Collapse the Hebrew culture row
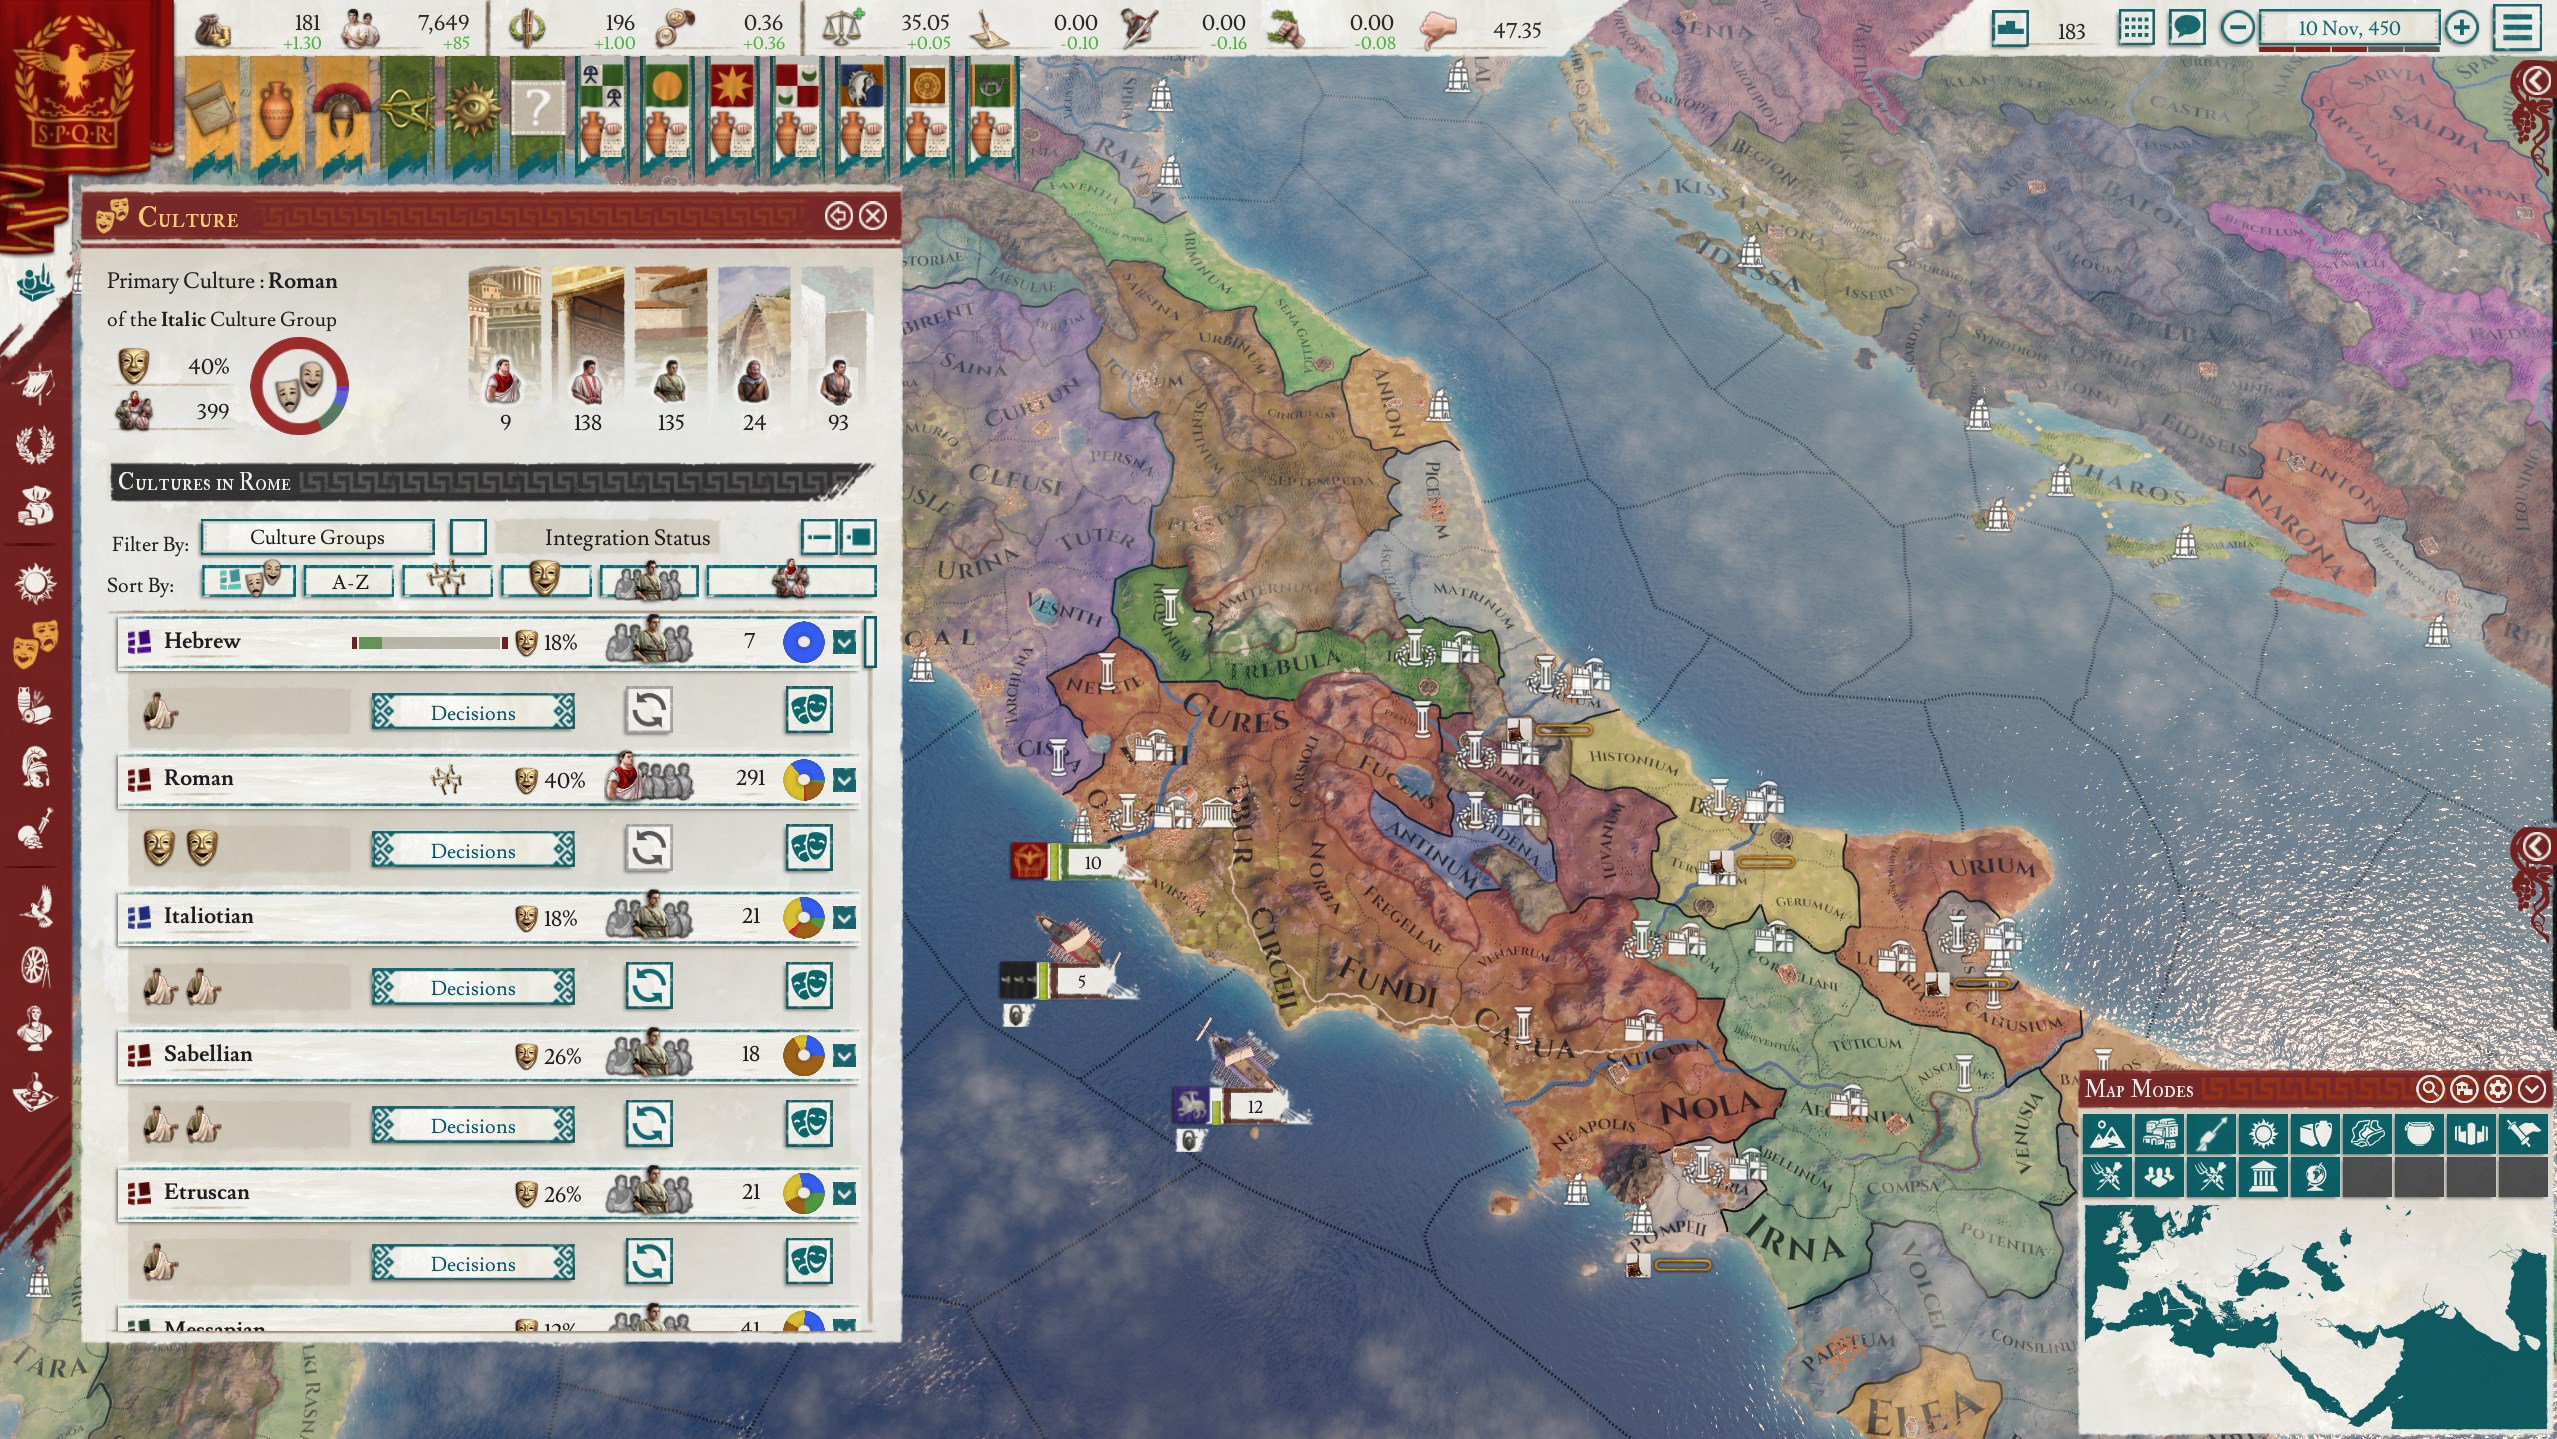 coord(845,642)
